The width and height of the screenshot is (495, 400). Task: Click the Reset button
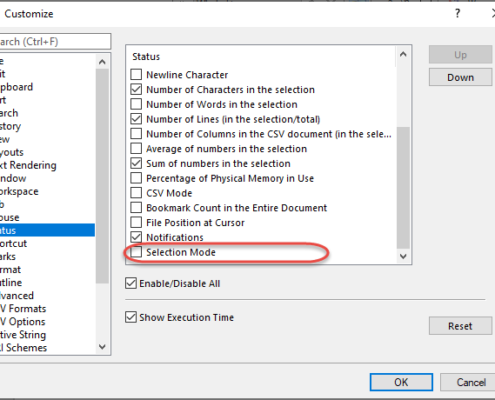click(460, 326)
